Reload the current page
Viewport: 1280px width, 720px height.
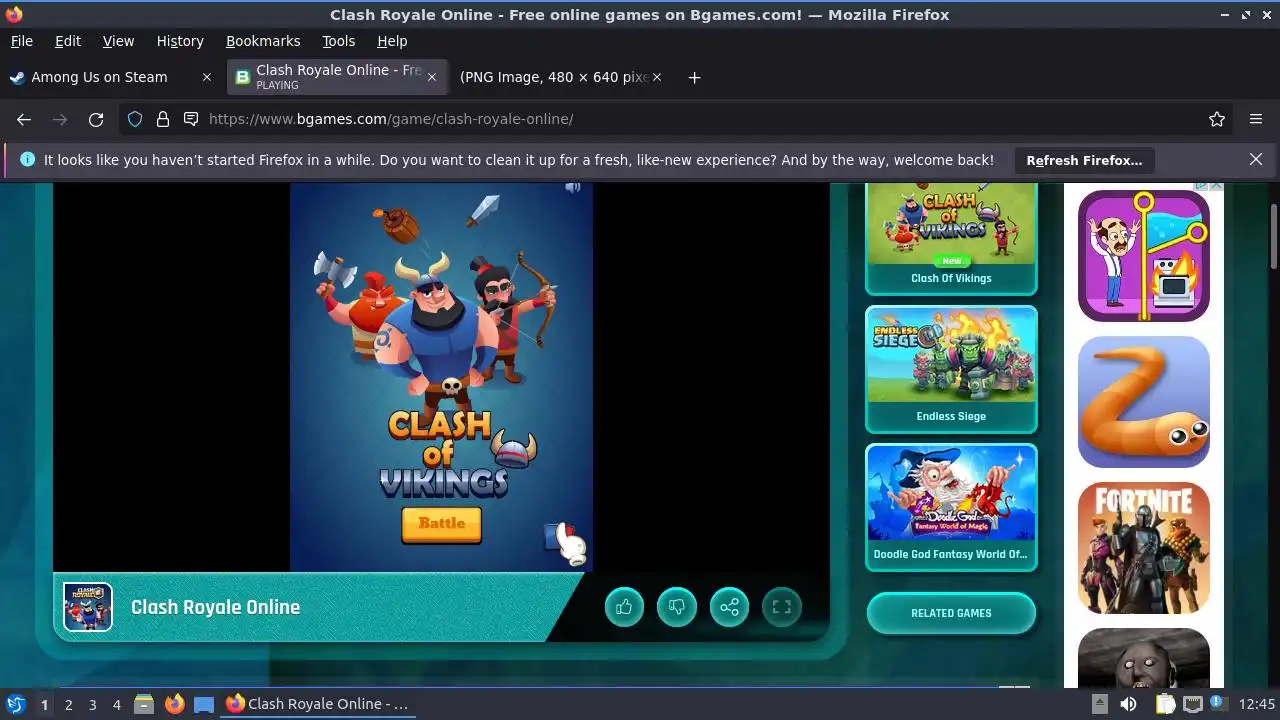[x=96, y=119]
